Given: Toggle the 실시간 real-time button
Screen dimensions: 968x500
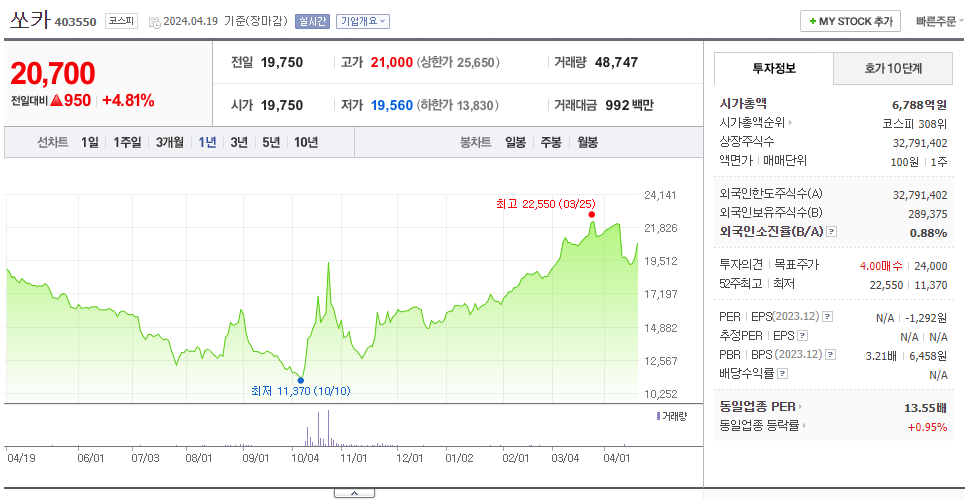Looking at the screenshot, I should pyautogui.click(x=312, y=21).
